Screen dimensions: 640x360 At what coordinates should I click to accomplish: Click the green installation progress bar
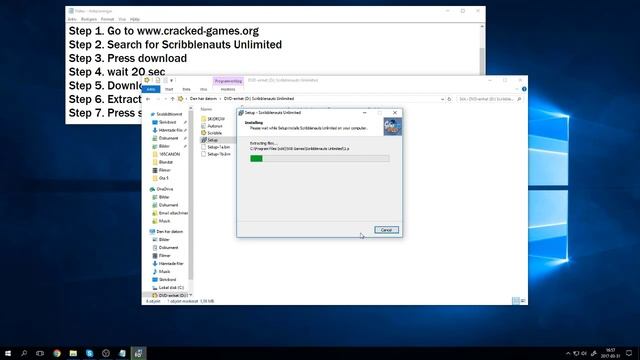pos(319,158)
